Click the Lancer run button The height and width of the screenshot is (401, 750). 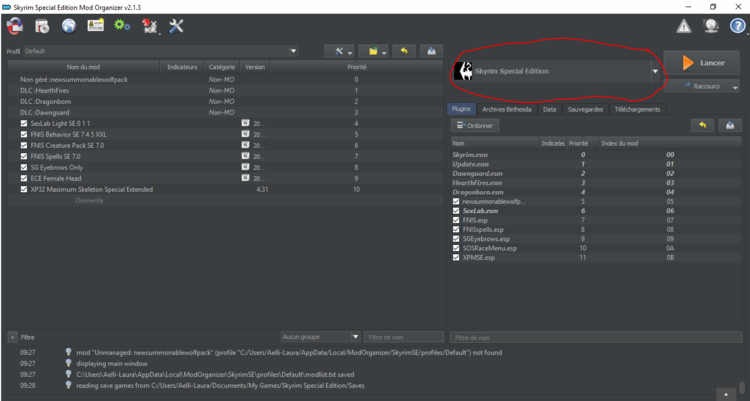click(702, 63)
